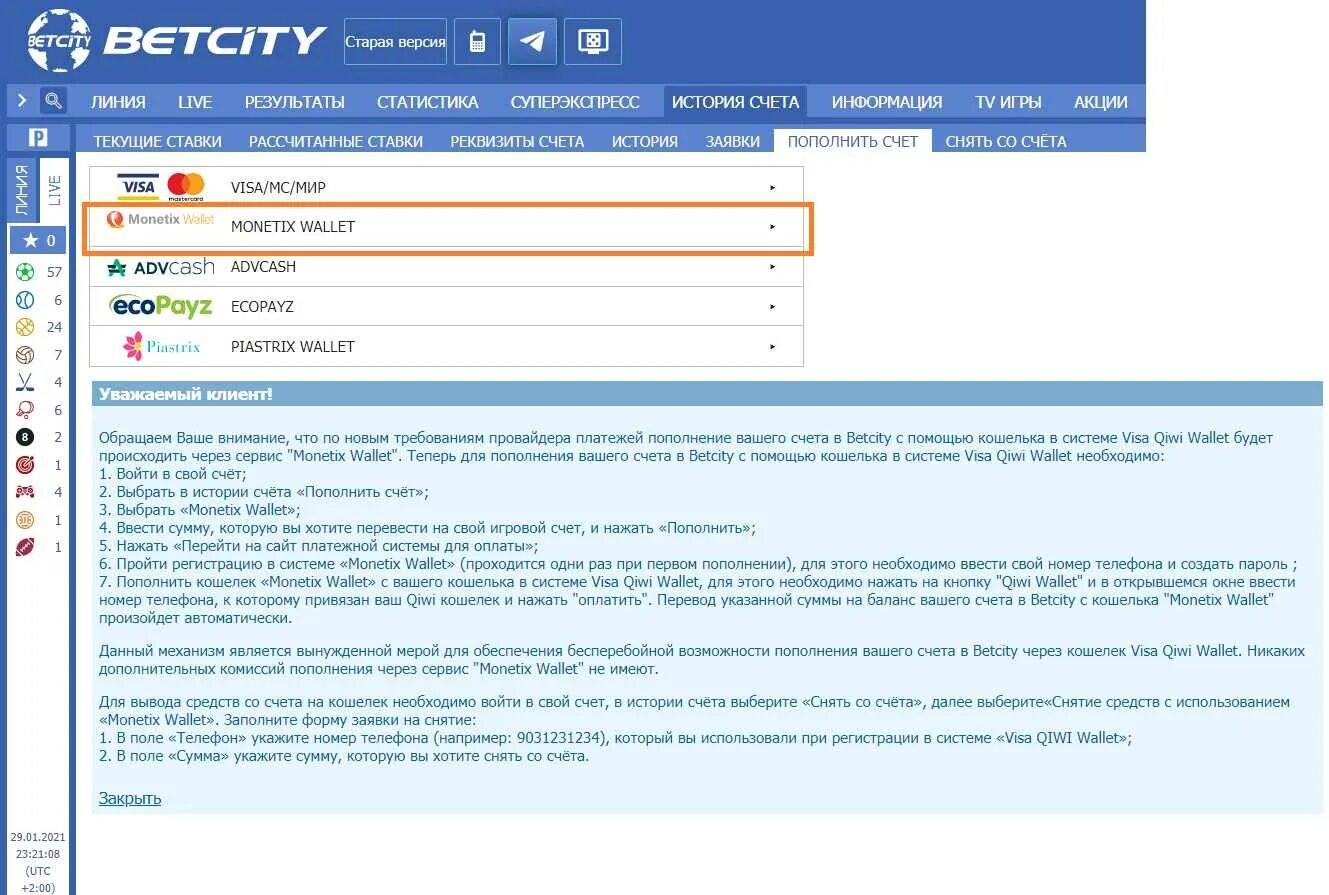
Task: Click the ADVcash logo
Action: click(x=160, y=267)
